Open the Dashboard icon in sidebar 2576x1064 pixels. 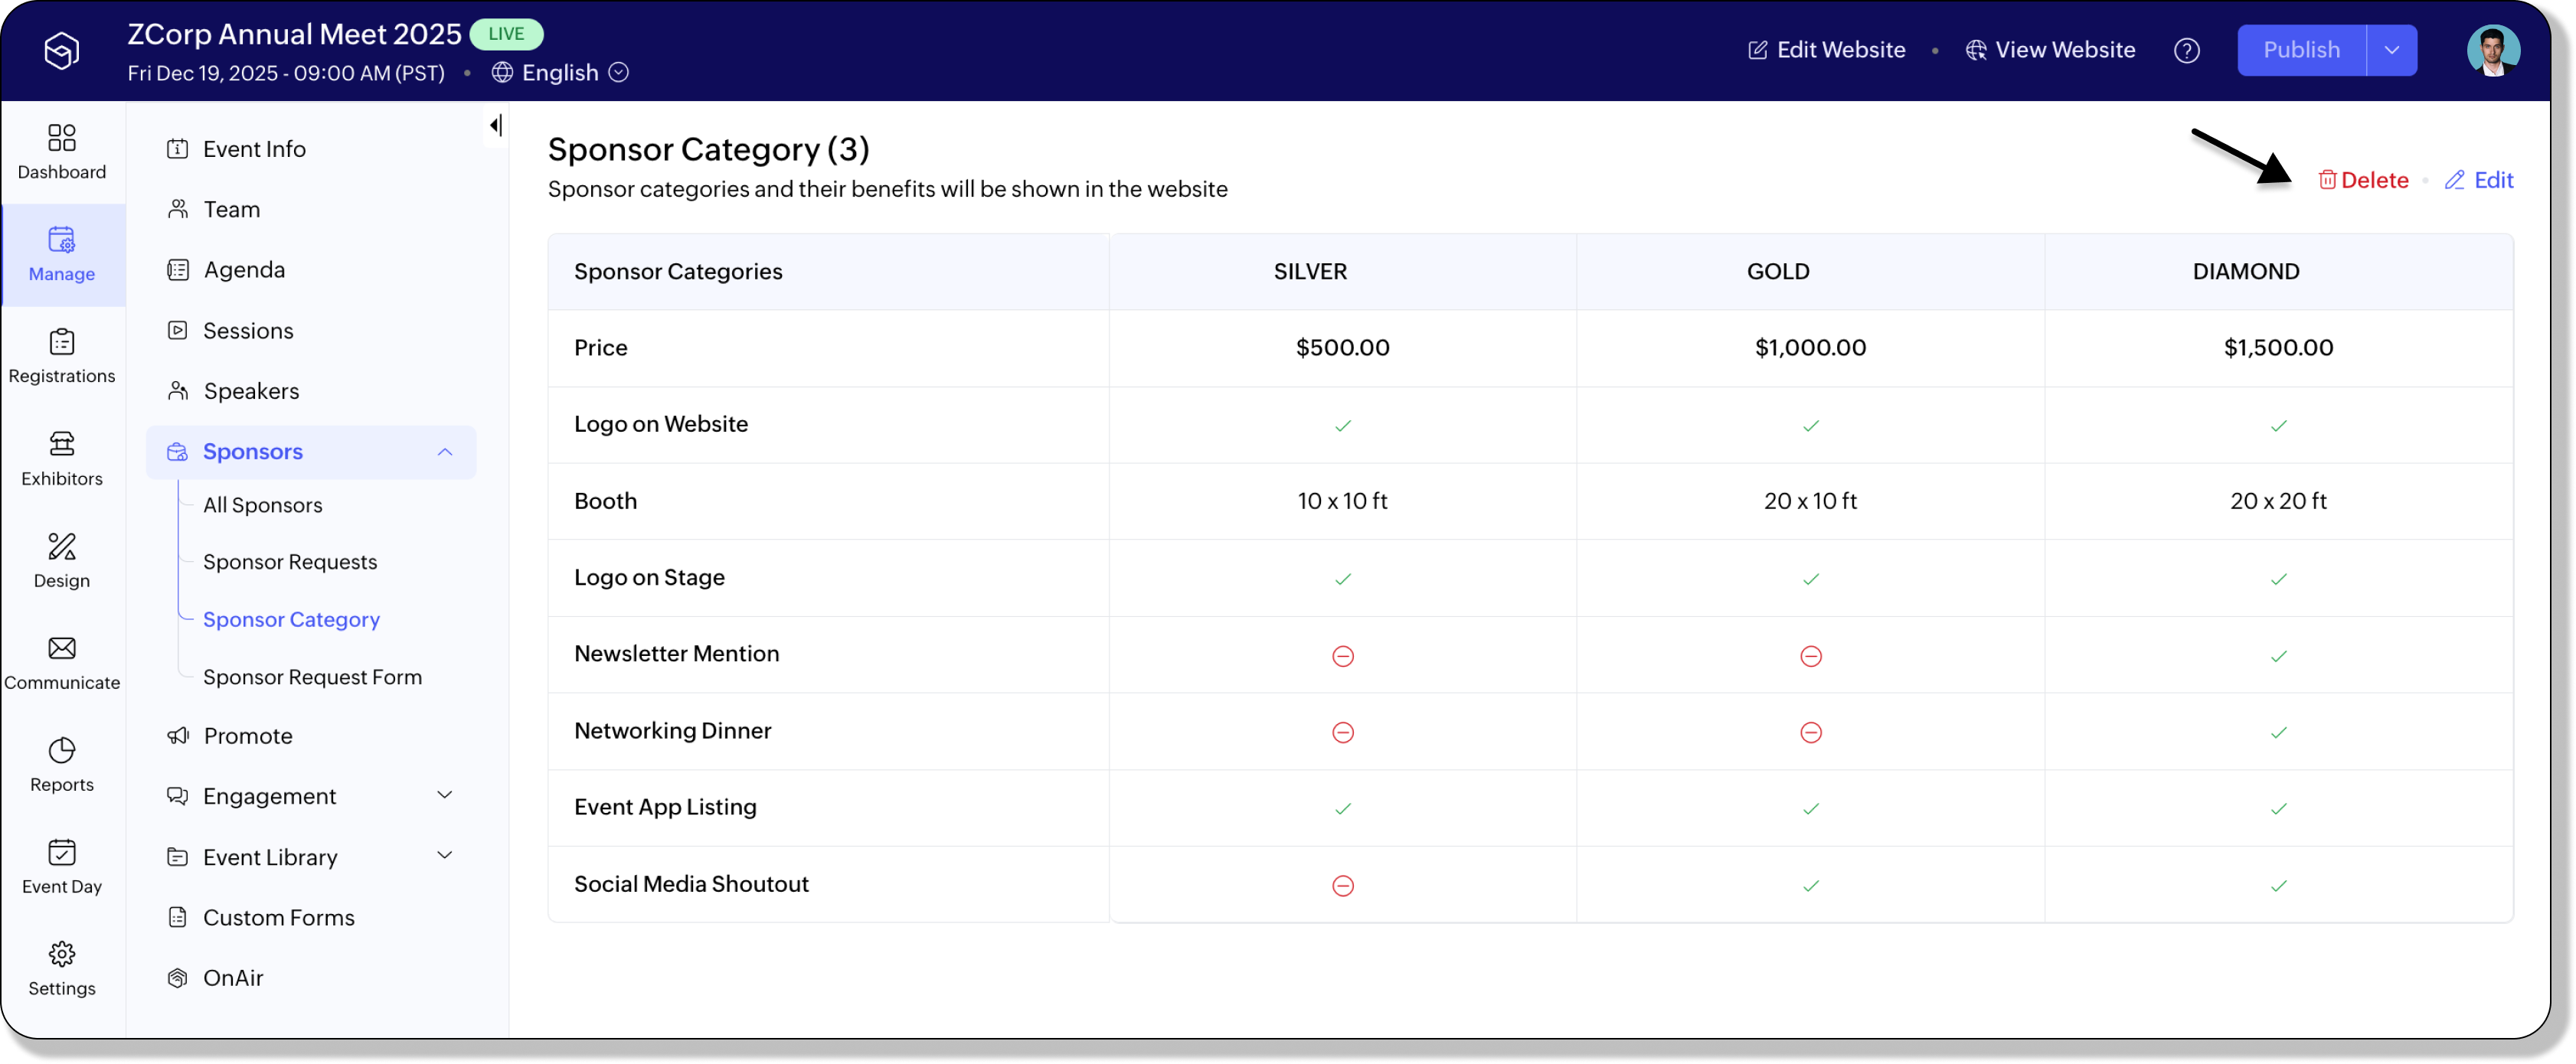click(x=61, y=138)
